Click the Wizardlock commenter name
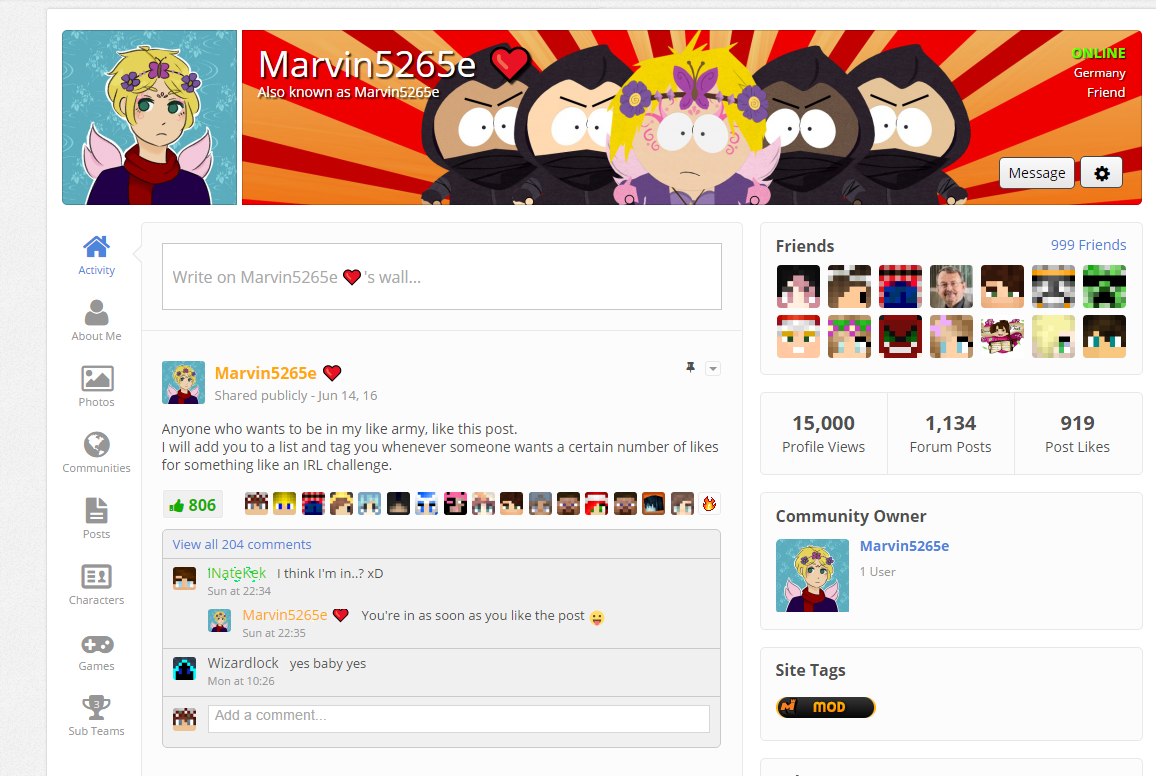The image size is (1156, 776). point(243,663)
